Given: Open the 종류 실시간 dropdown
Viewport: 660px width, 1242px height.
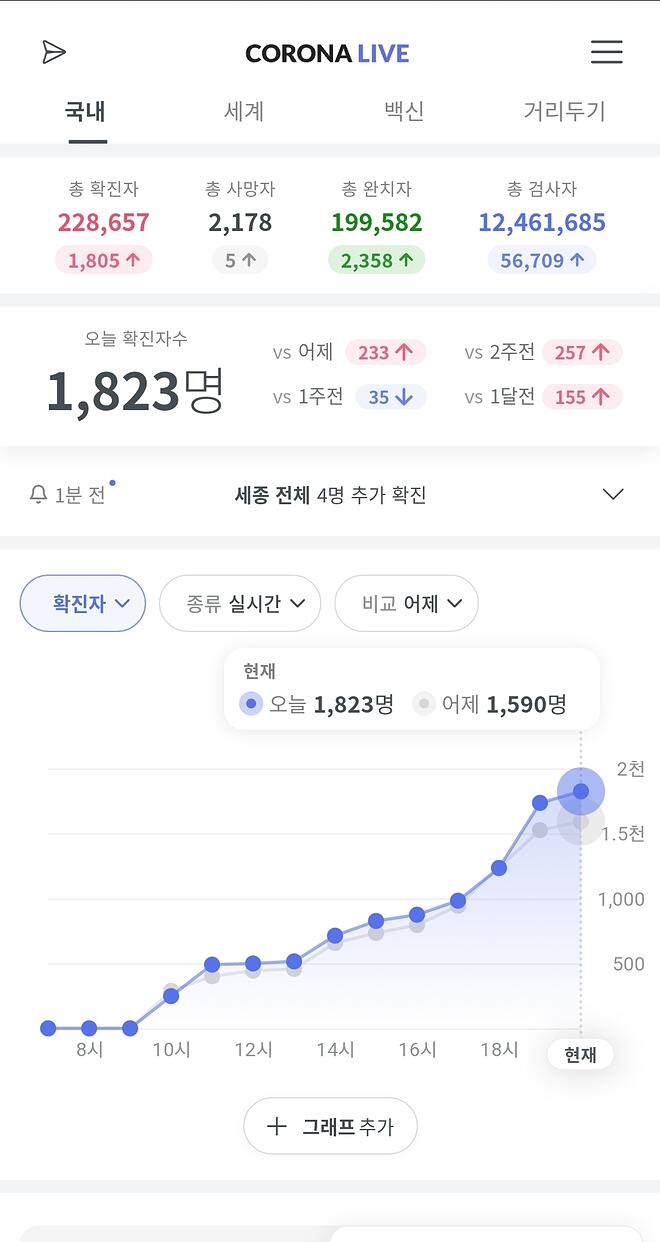Looking at the screenshot, I should click(240, 603).
